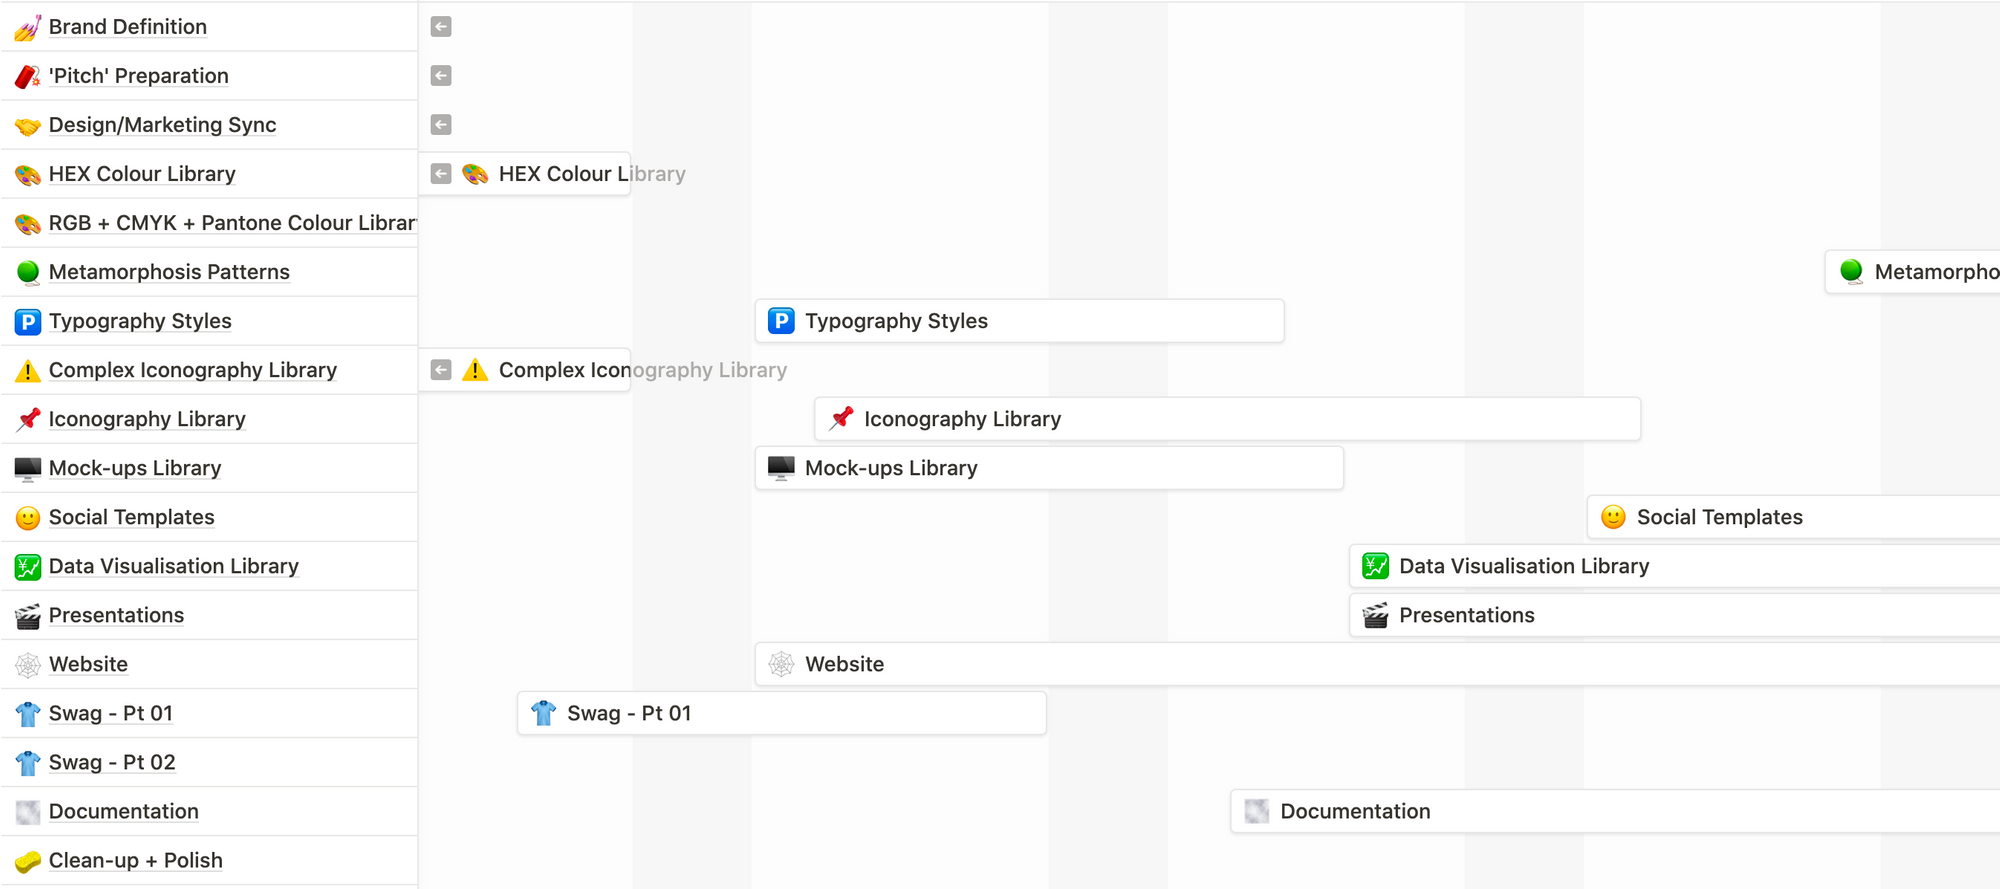This screenshot has width=2000, height=889.
Task: Click the left-arrow button beside Complex Iconography Library bar
Action: pyautogui.click(x=440, y=369)
